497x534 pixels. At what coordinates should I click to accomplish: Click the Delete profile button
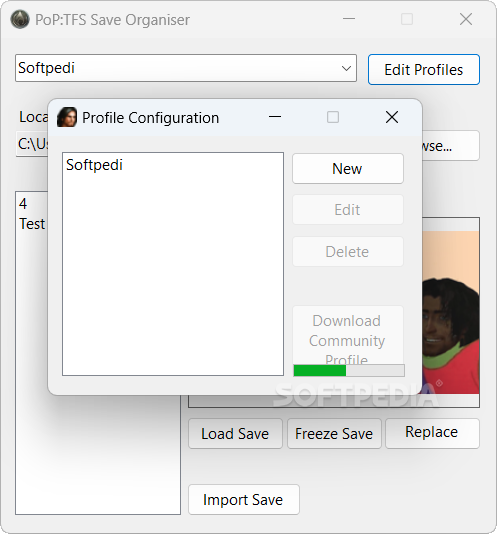(x=348, y=252)
